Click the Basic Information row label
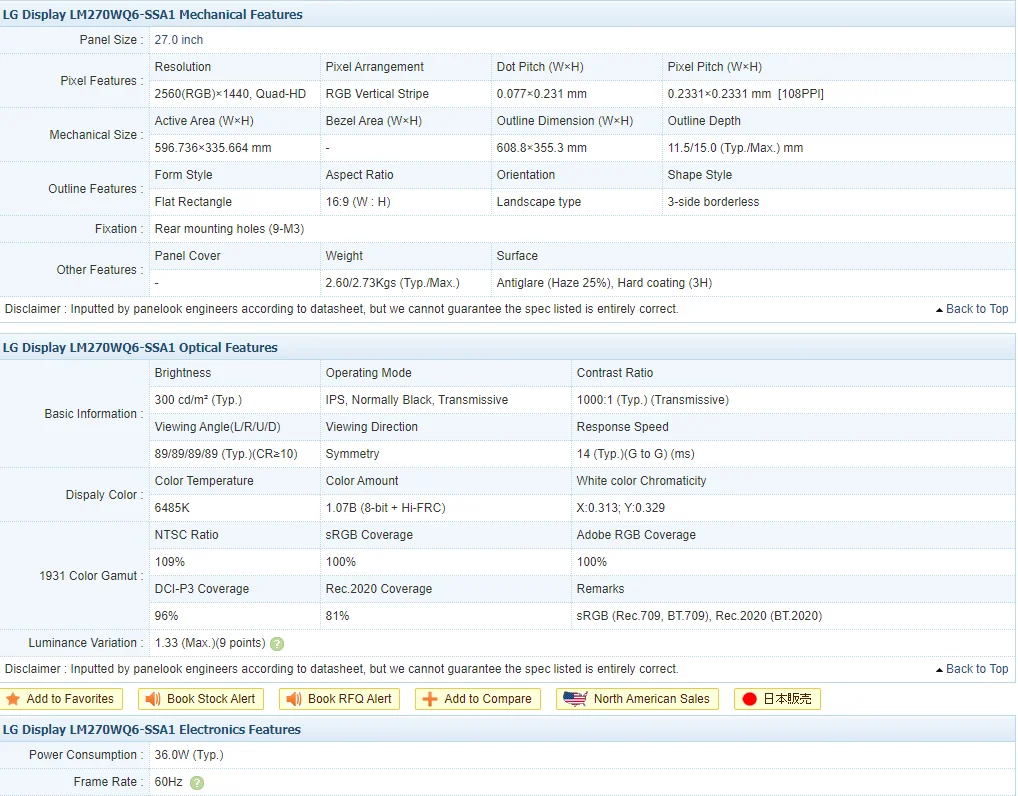 click(x=93, y=414)
